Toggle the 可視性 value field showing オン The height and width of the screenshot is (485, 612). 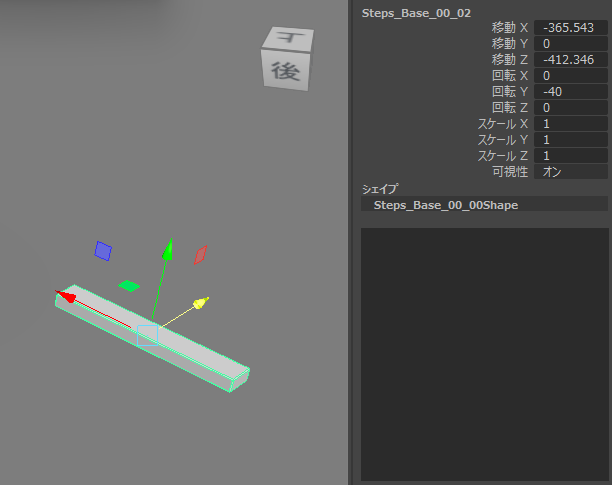(x=570, y=172)
